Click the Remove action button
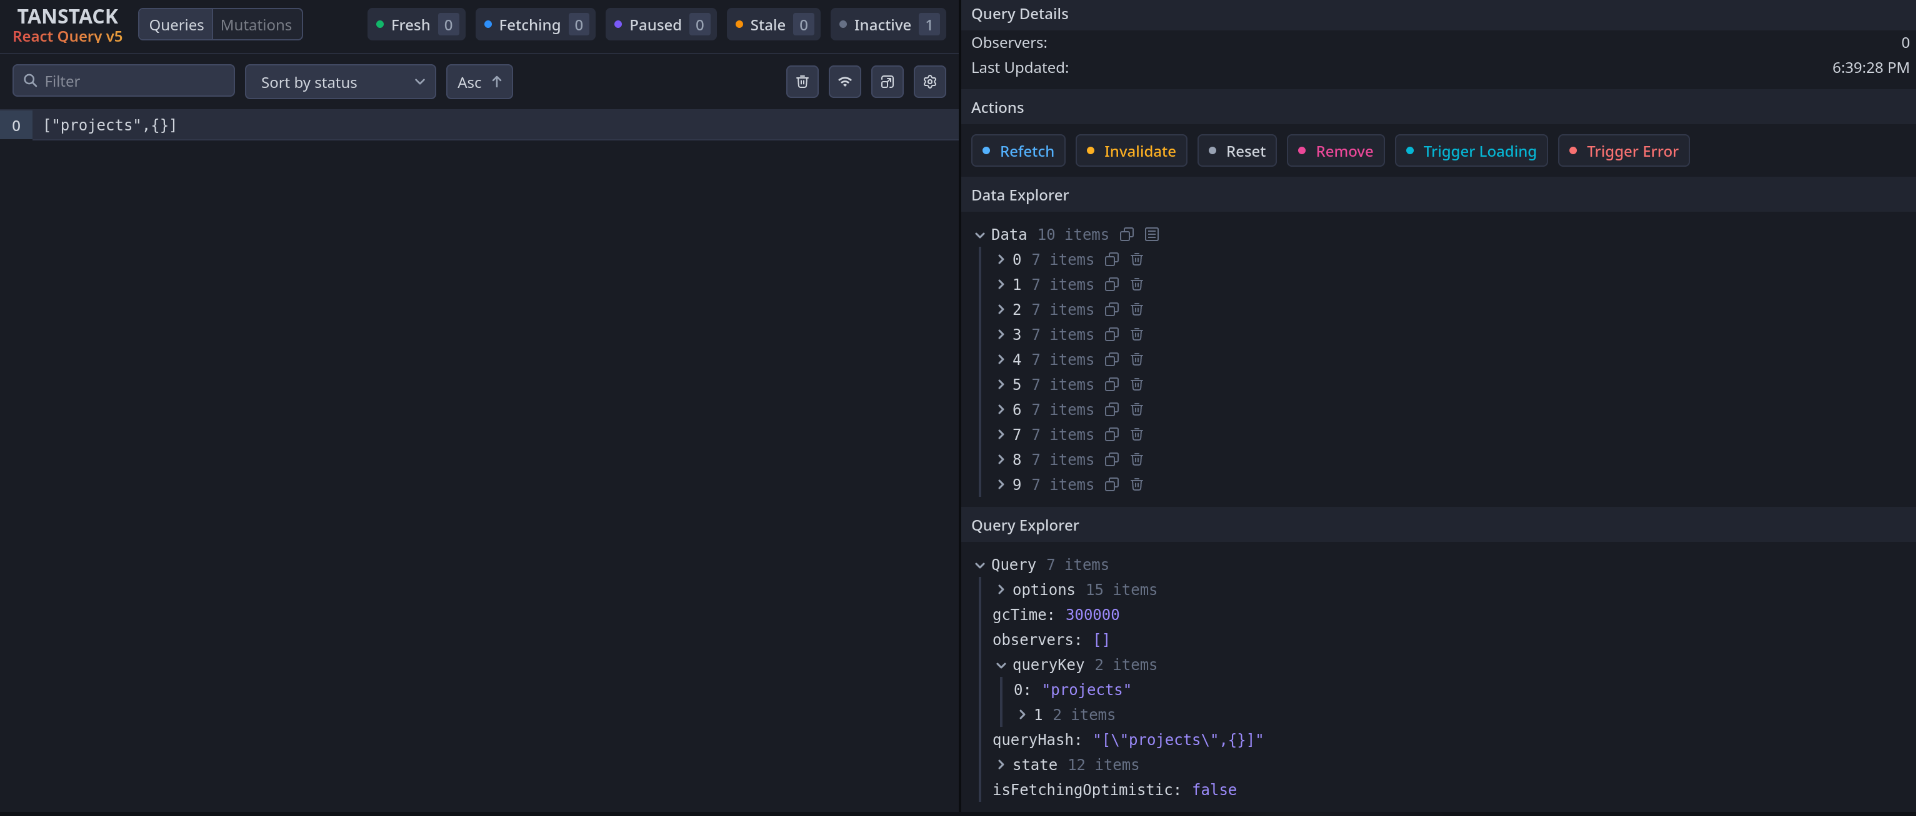Screen dimensions: 1916x816 pos(1335,151)
